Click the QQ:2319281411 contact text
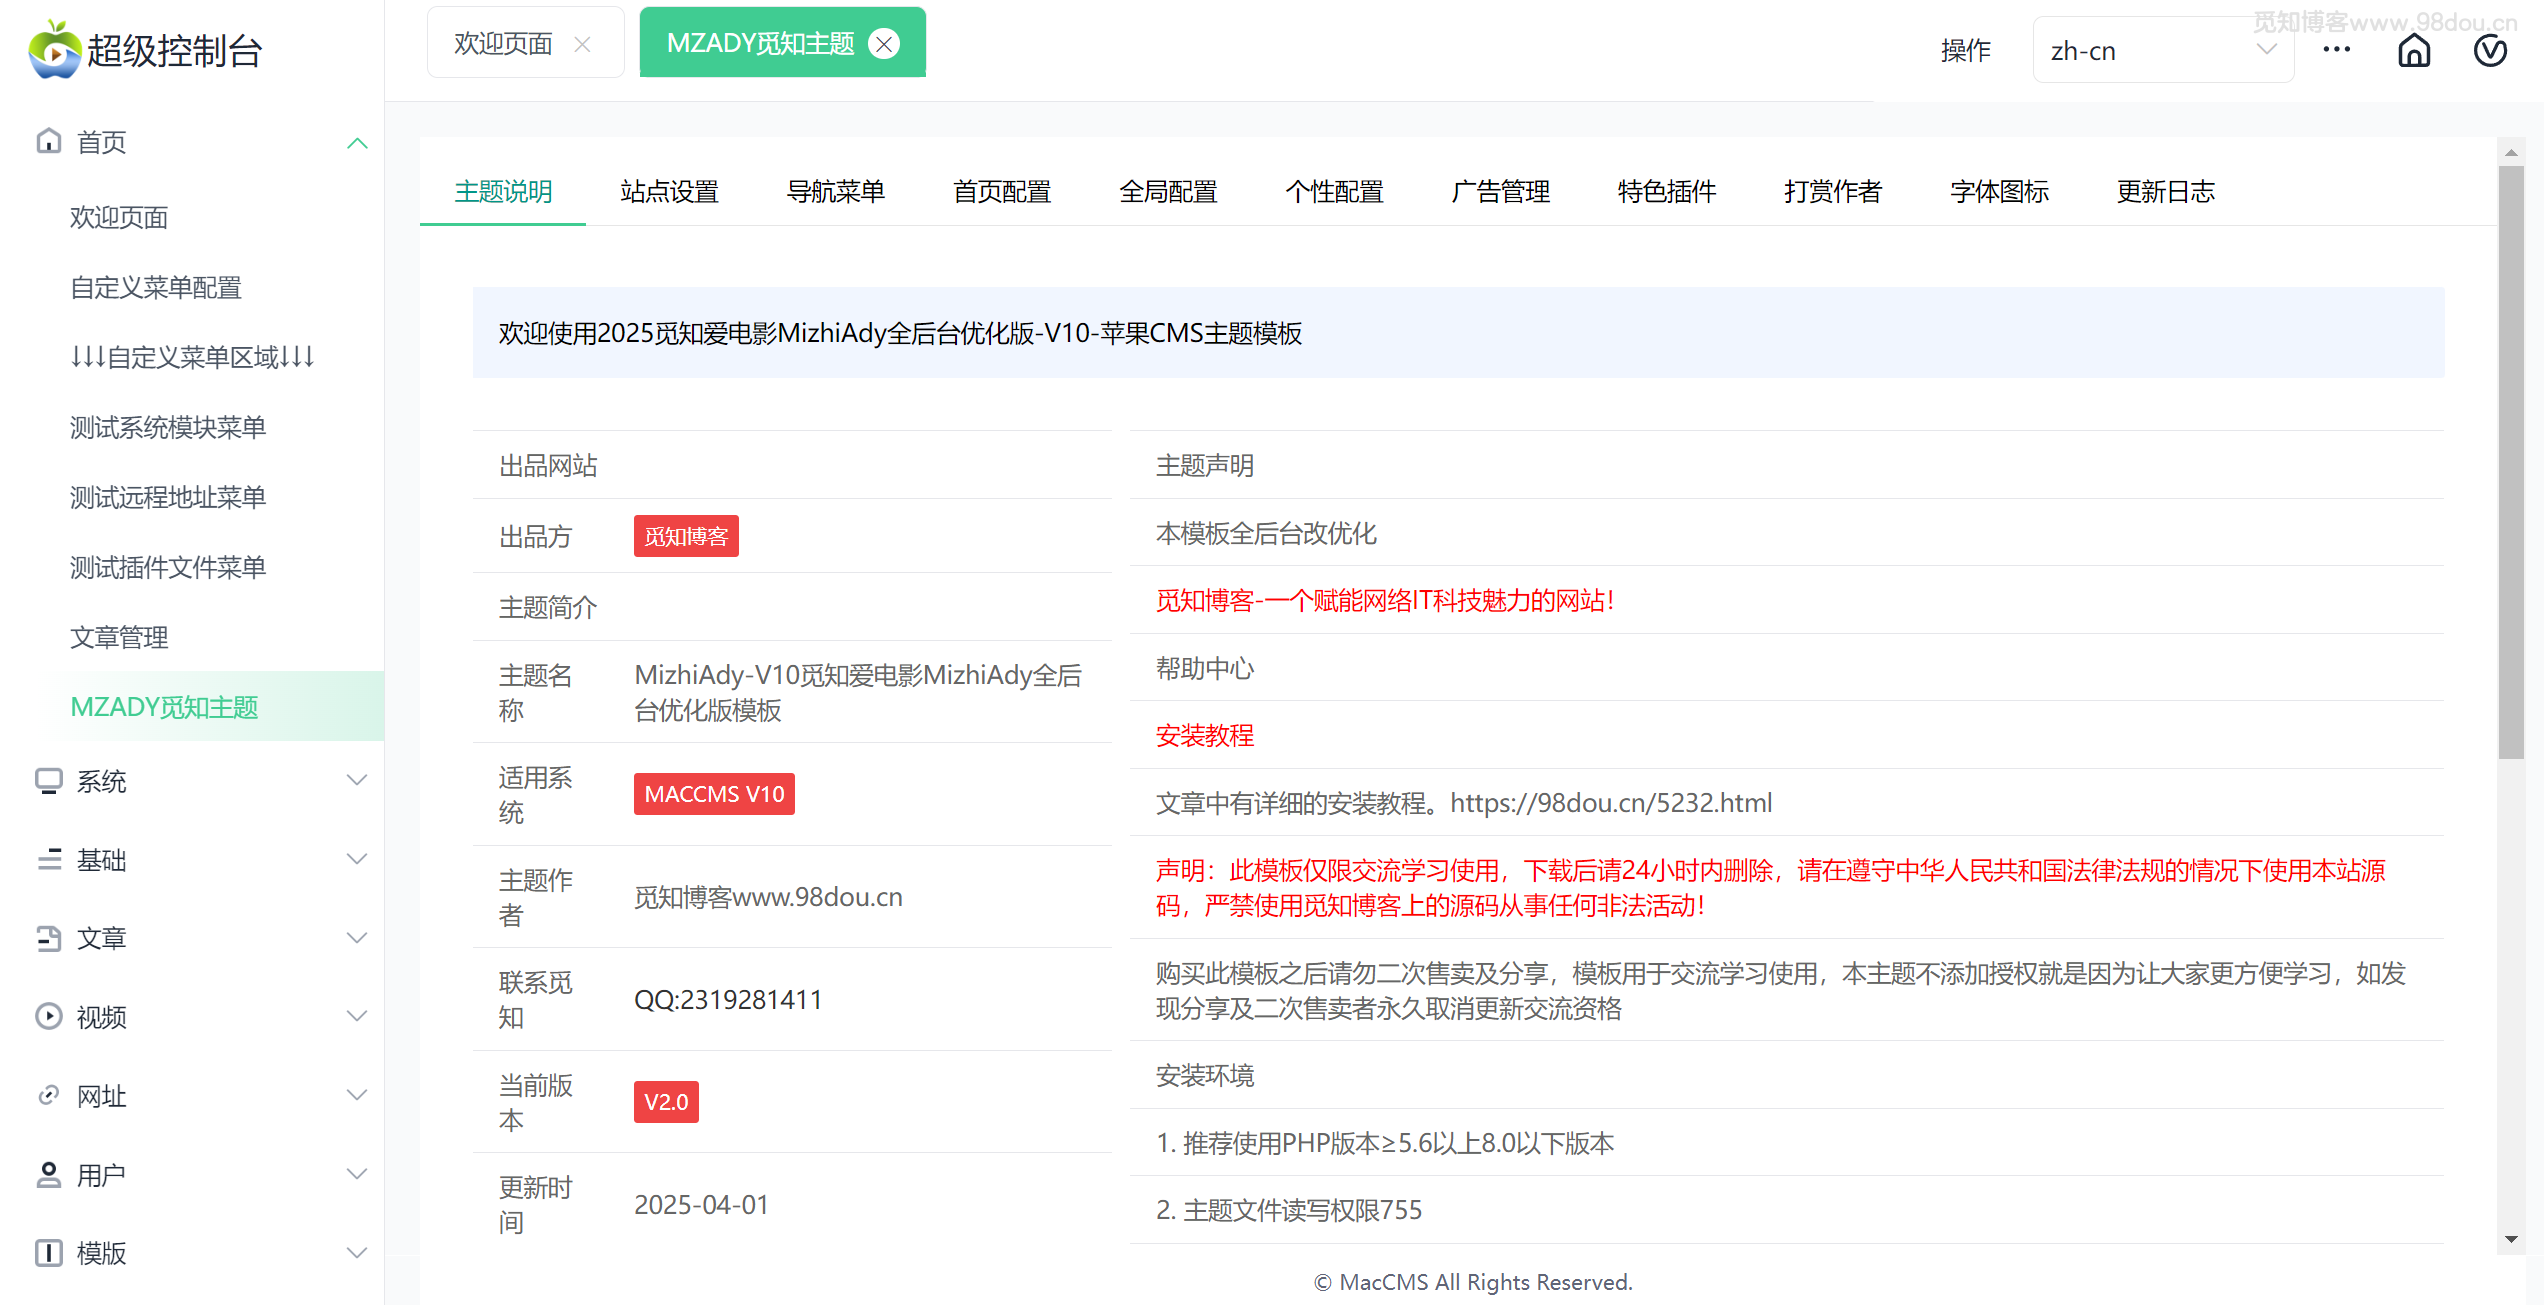The height and width of the screenshot is (1305, 2544). [728, 1000]
